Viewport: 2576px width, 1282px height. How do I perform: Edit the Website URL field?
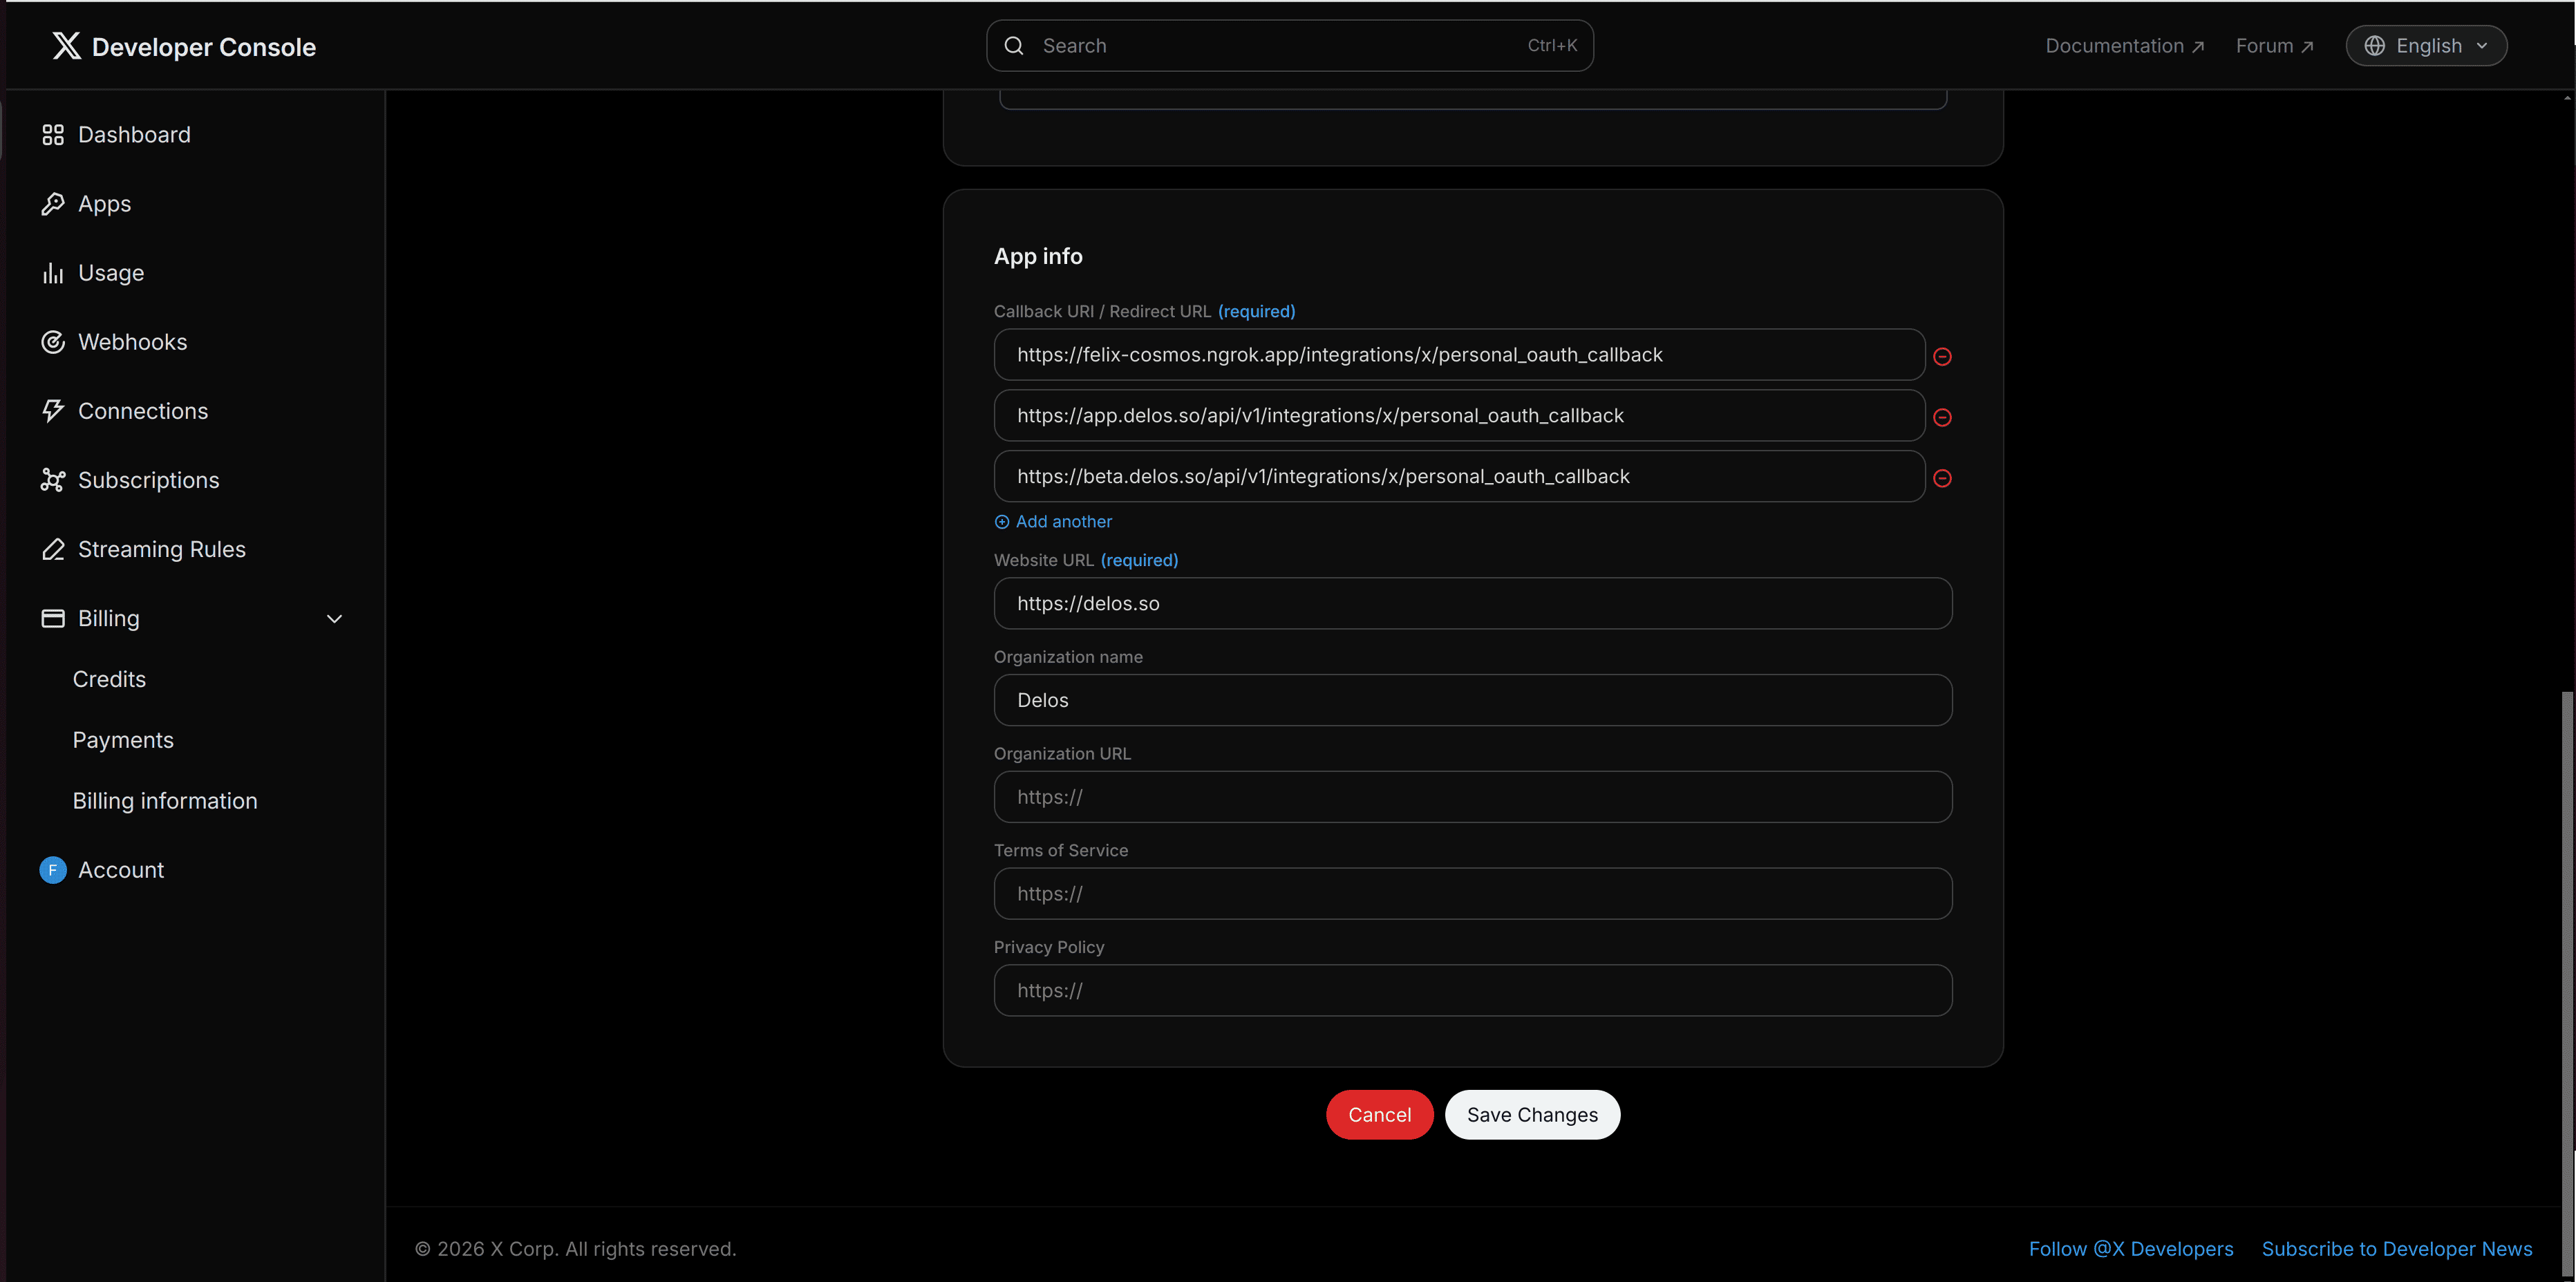1472,603
